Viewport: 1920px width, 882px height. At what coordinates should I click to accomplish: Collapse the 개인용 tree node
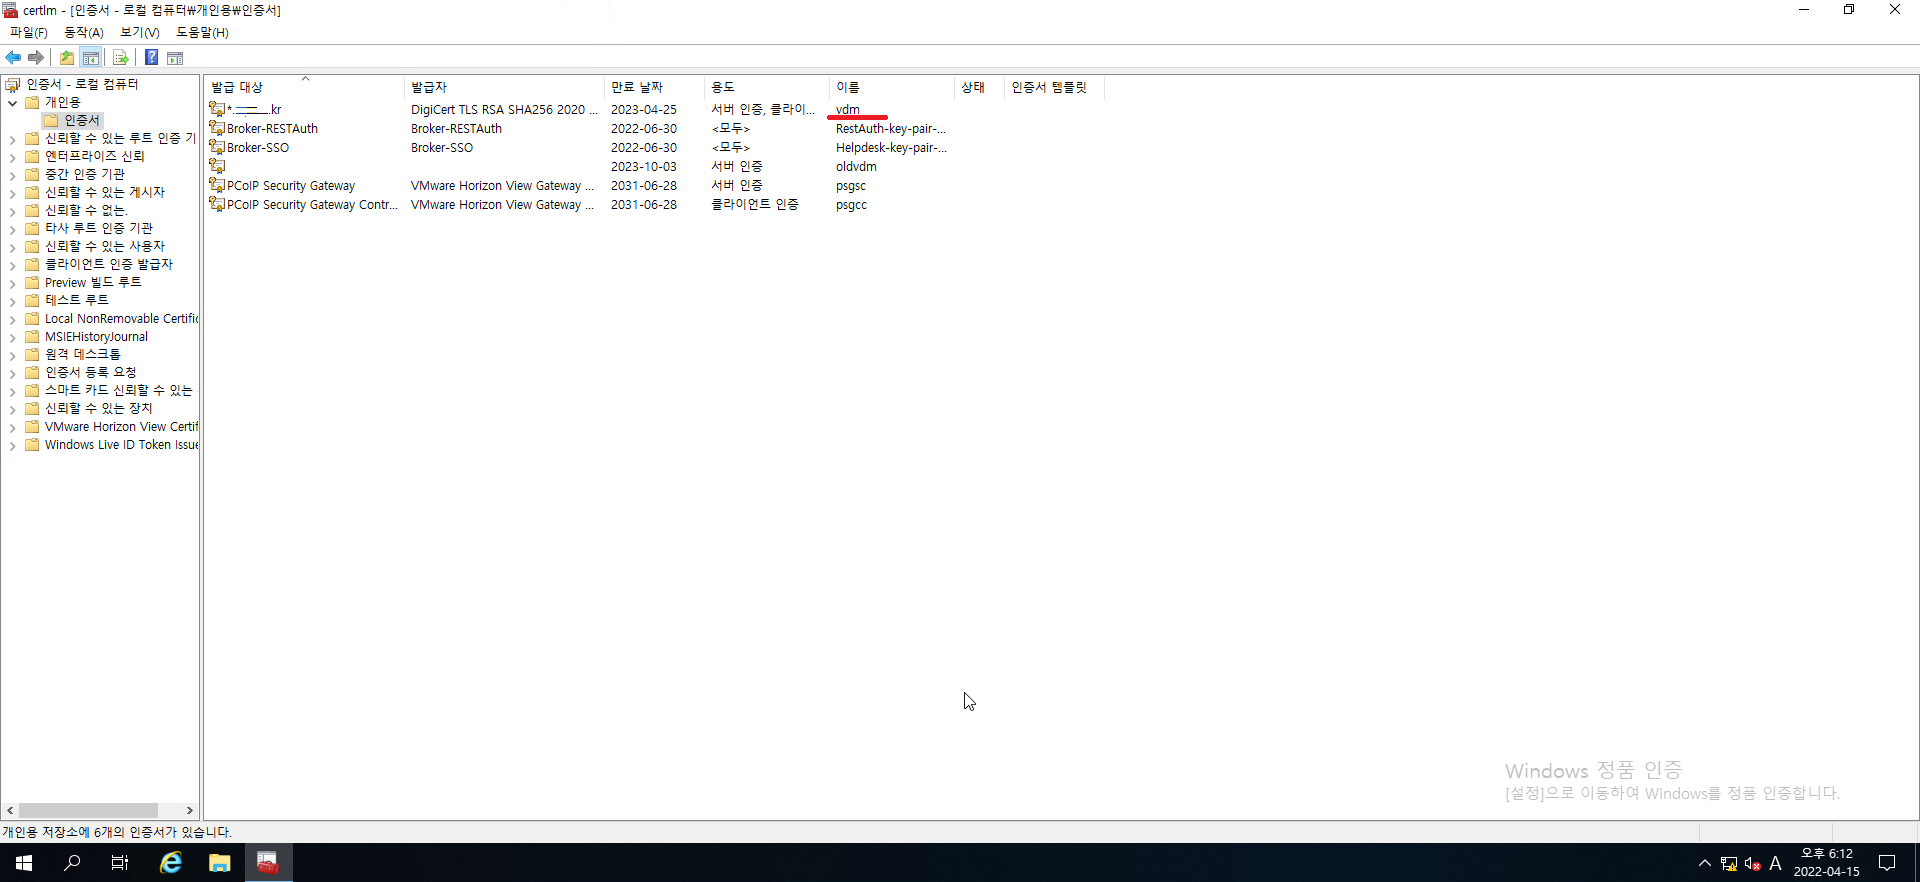pyautogui.click(x=12, y=103)
